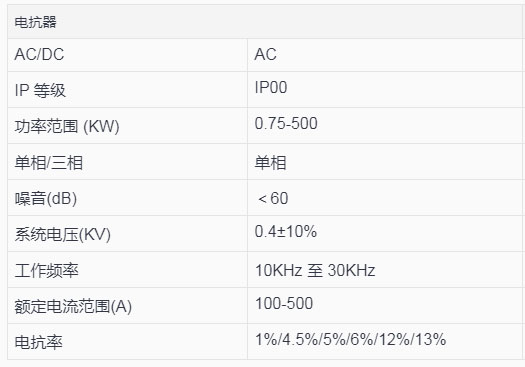Select the 系统电压(KV) label
This screenshot has height=367, width=525.
coord(62,234)
